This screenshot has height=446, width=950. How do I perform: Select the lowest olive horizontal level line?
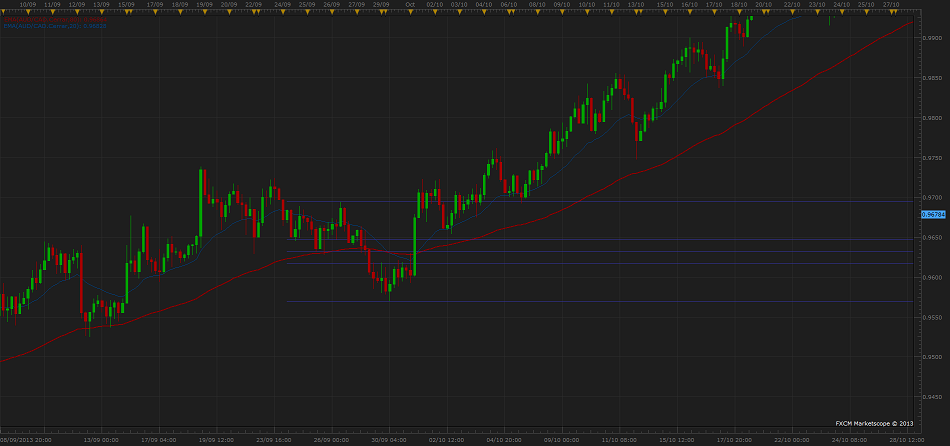coord(600,301)
